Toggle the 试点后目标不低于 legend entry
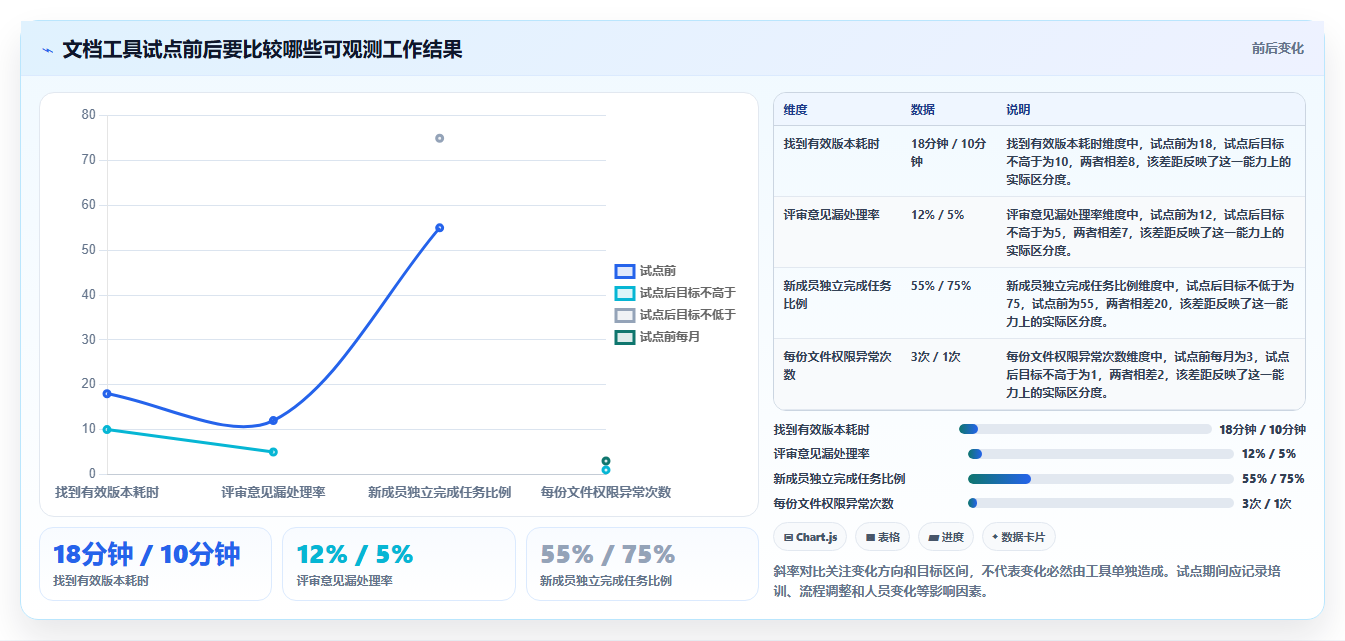This screenshot has height=641, width=1345. point(675,315)
